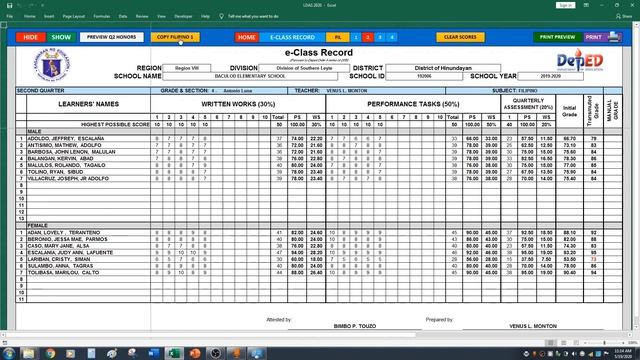640x360 pixels.
Task: Switch to Normal view in status bar
Action: [x=551, y=343]
